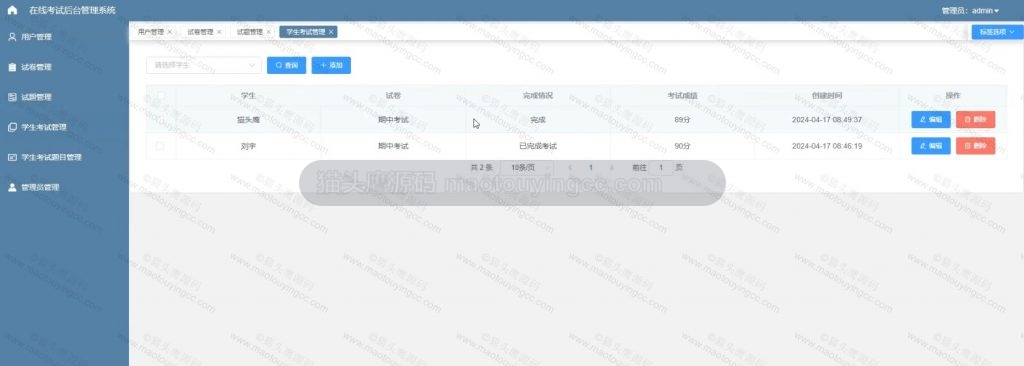Click 期中考试 in the 刘宇 row
This screenshot has height=366, width=1024.
(393, 146)
